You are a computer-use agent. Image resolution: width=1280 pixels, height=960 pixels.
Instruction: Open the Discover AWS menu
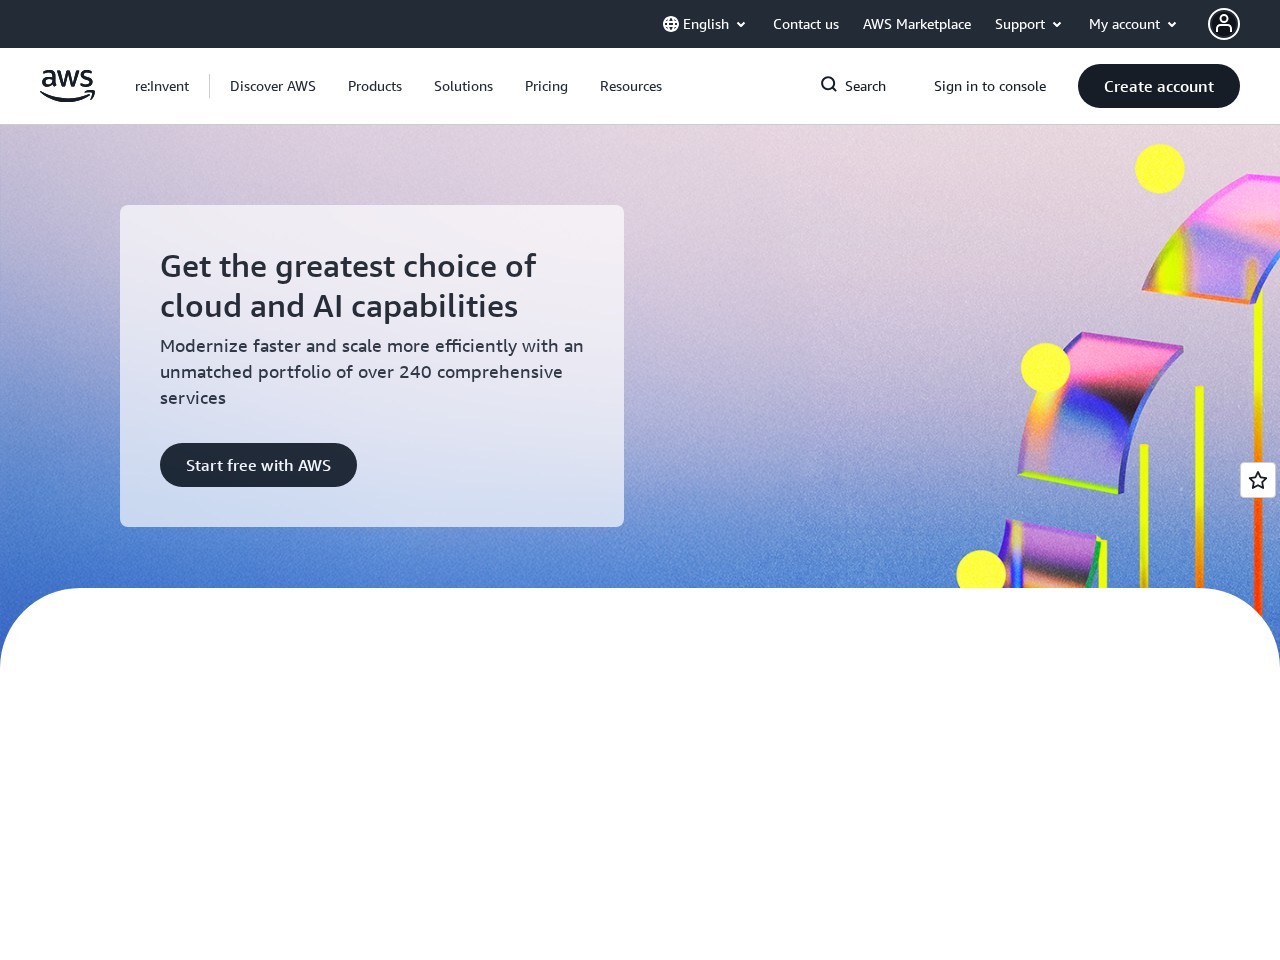pyautogui.click(x=273, y=86)
